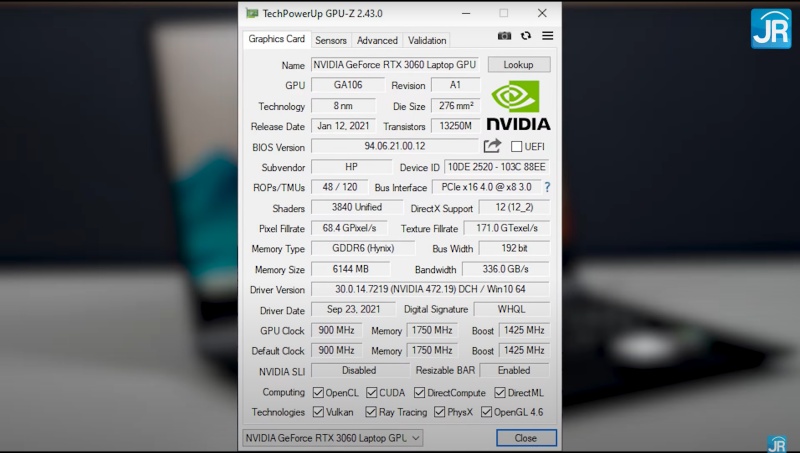Click the Resizable BAR value Enabled
This screenshot has height=453, width=800.
coord(514,370)
